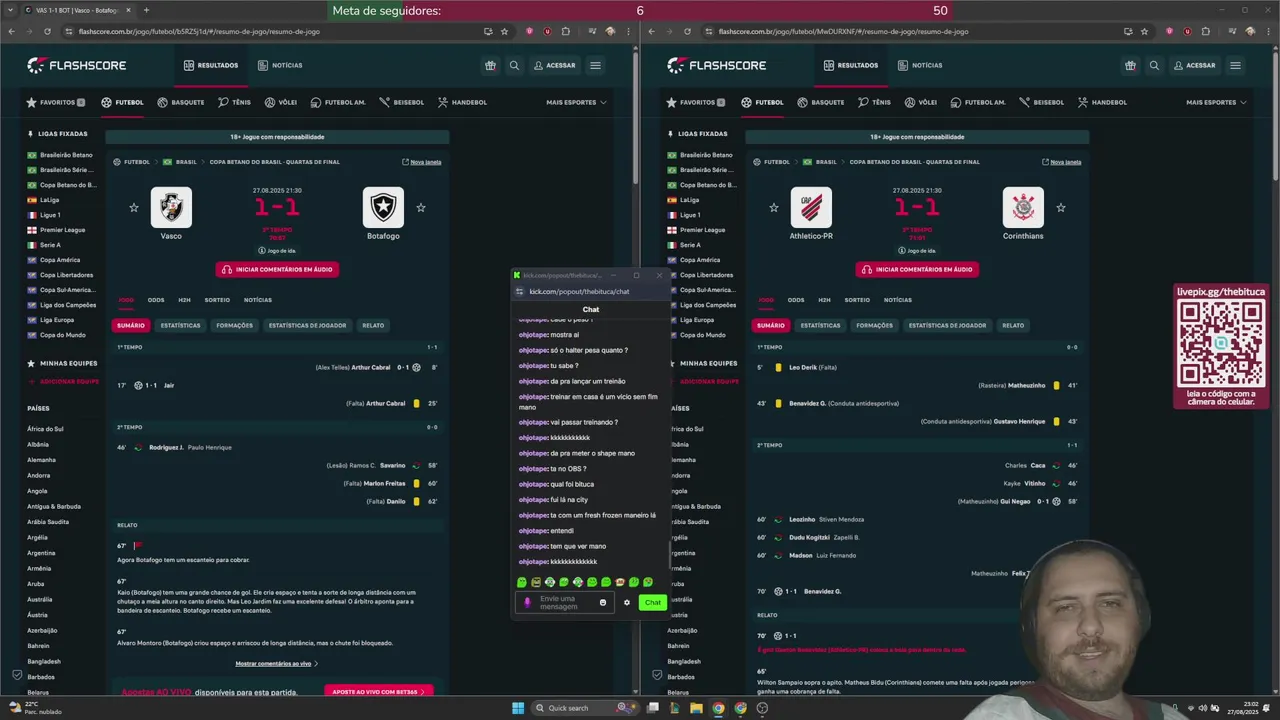Click chat message input field in Kick popout

567,602
